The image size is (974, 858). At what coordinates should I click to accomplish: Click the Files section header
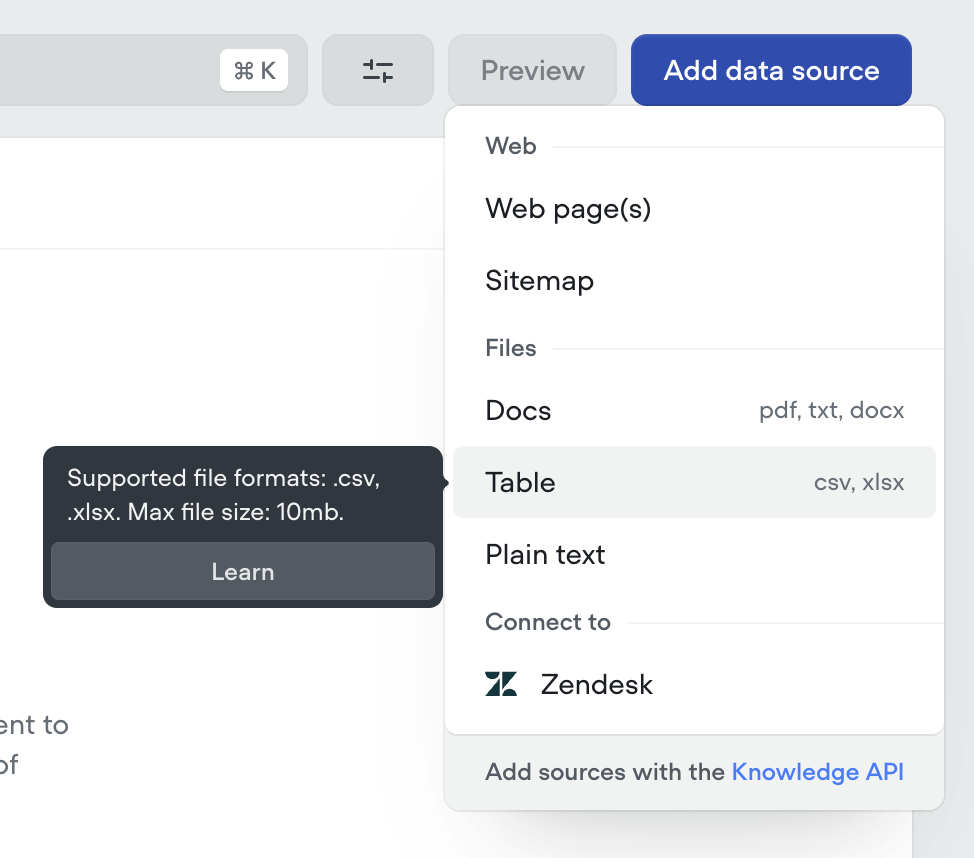[x=511, y=348]
